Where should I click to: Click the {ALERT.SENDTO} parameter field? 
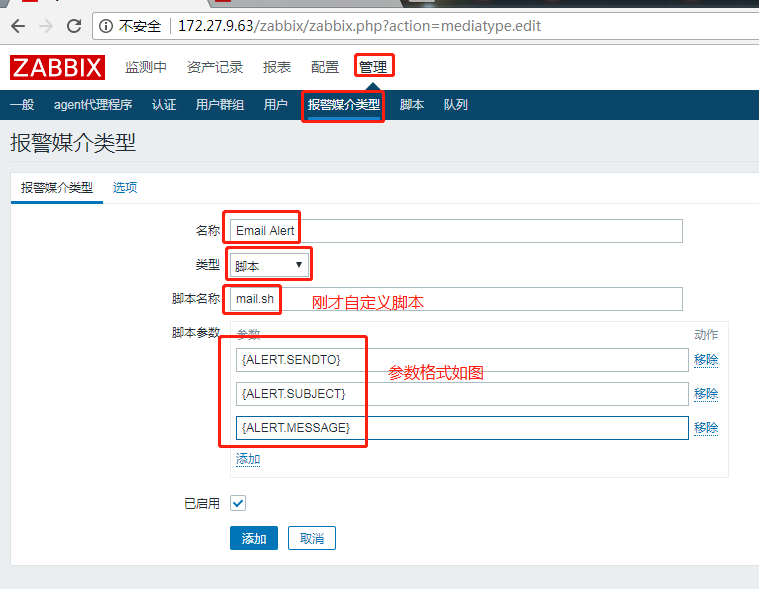[462, 360]
